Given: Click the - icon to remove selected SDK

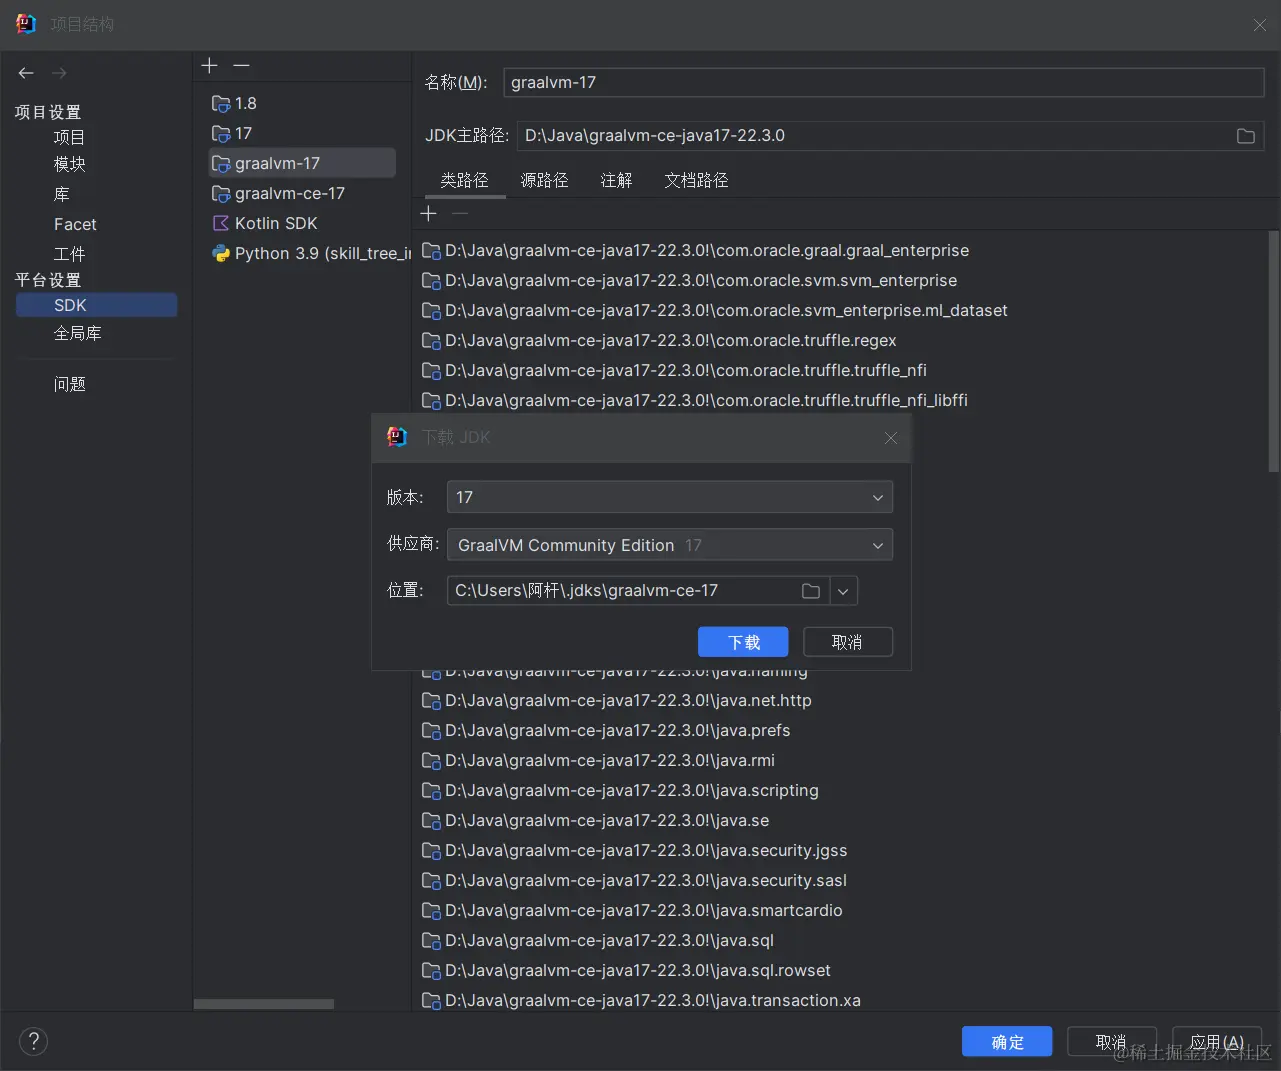Looking at the screenshot, I should point(240,65).
